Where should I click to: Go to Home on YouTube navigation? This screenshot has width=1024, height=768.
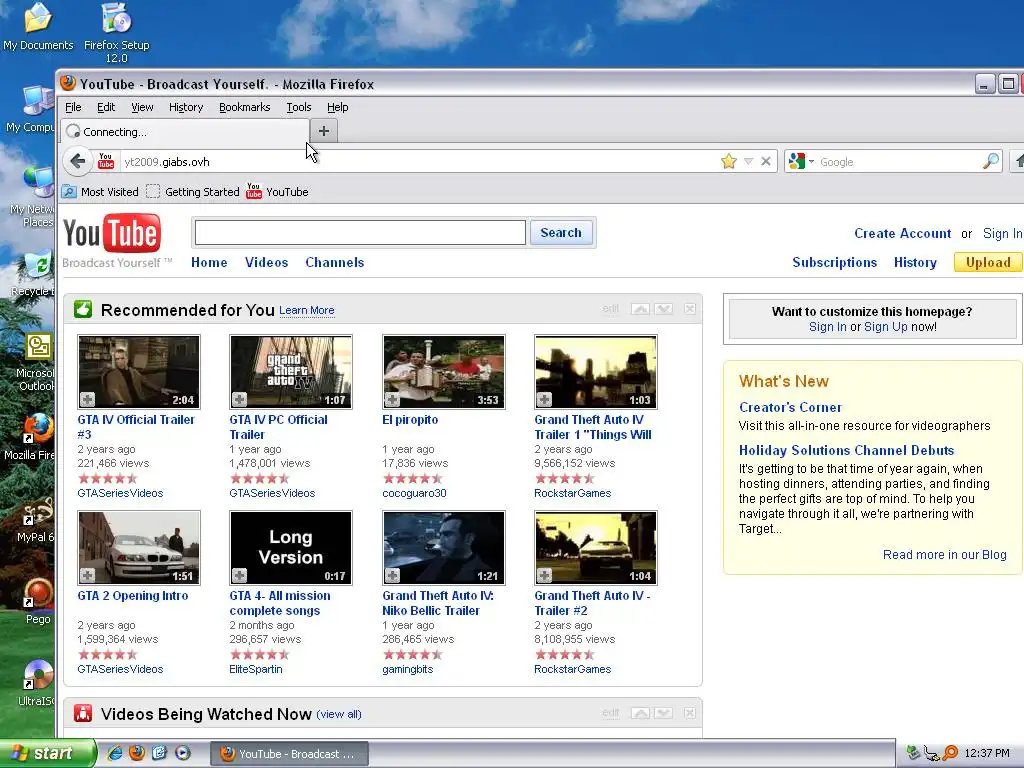(209, 263)
